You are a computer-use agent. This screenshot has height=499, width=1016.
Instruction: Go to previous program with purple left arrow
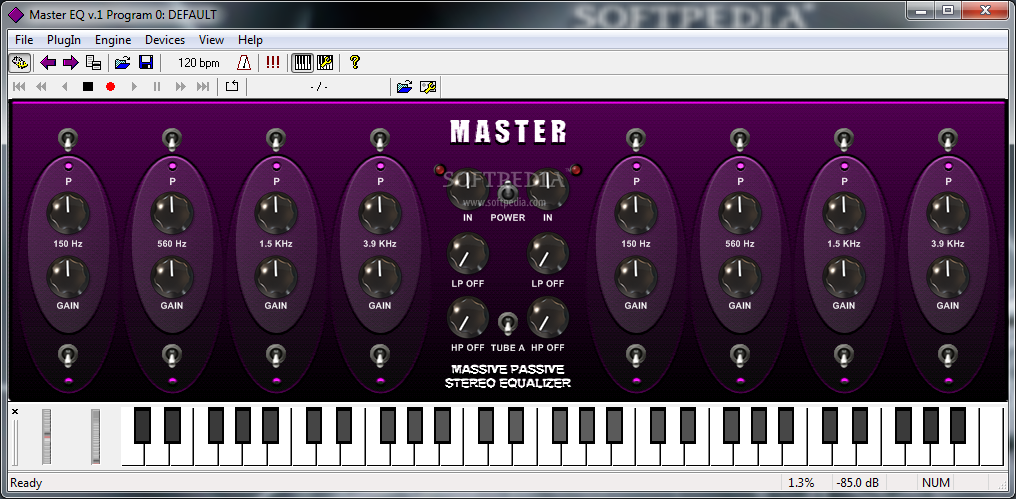click(48, 63)
